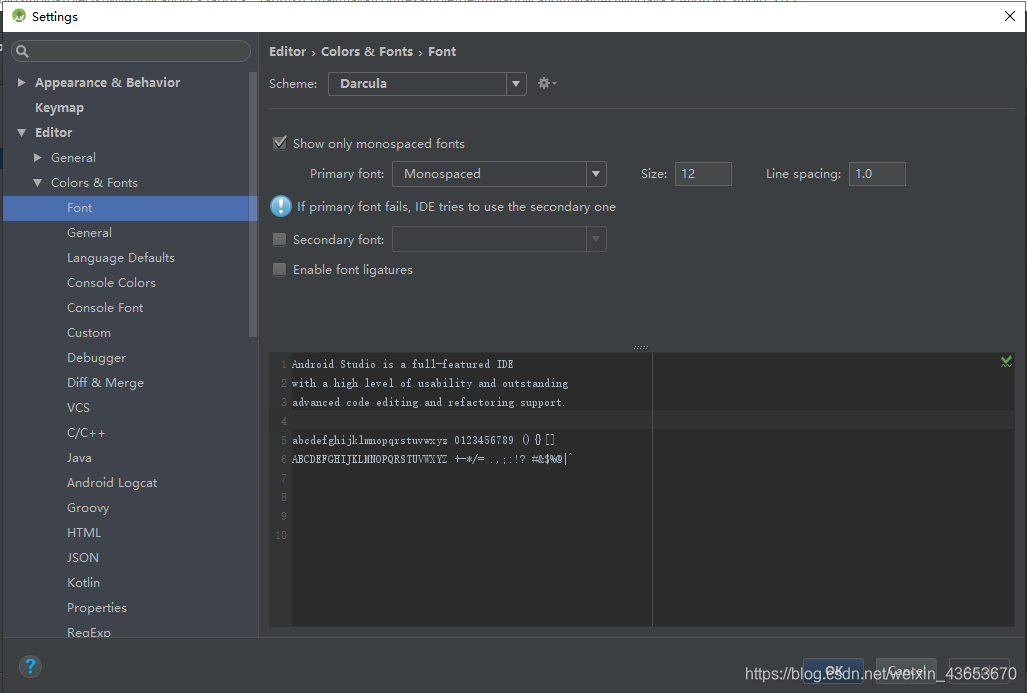Open Console Font settings
Image resolution: width=1027 pixels, height=693 pixels.
tap(105, 307)
